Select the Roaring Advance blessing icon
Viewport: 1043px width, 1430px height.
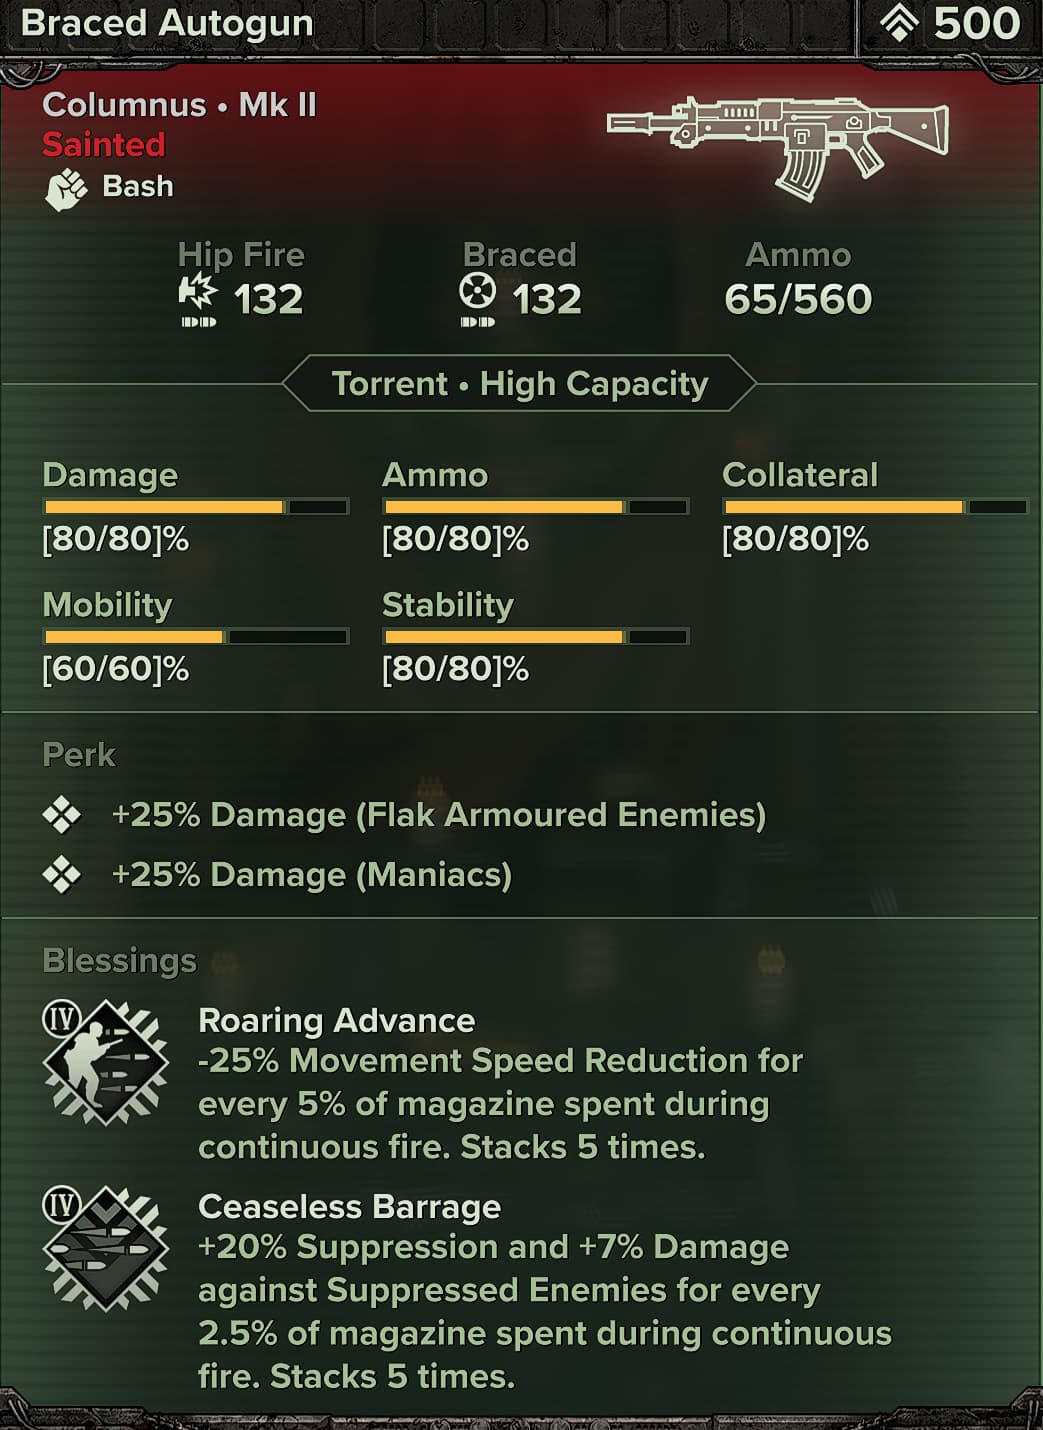pyautogui.click(x=106, y=1062)
